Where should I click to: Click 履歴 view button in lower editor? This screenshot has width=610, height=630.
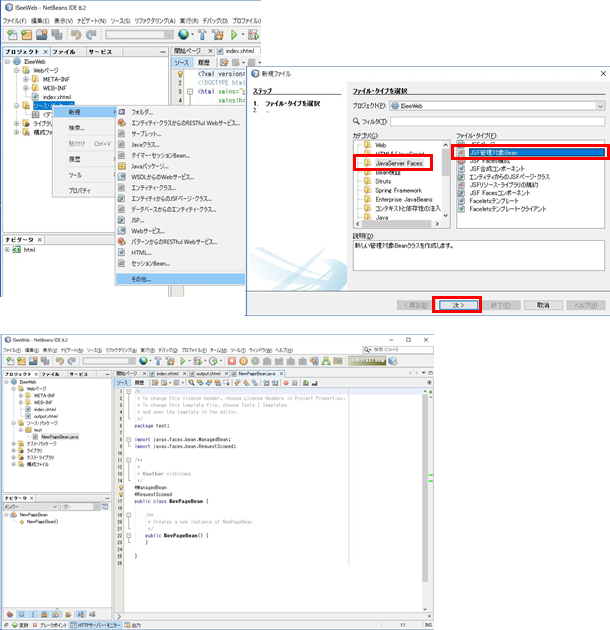[x=139, y=383]
